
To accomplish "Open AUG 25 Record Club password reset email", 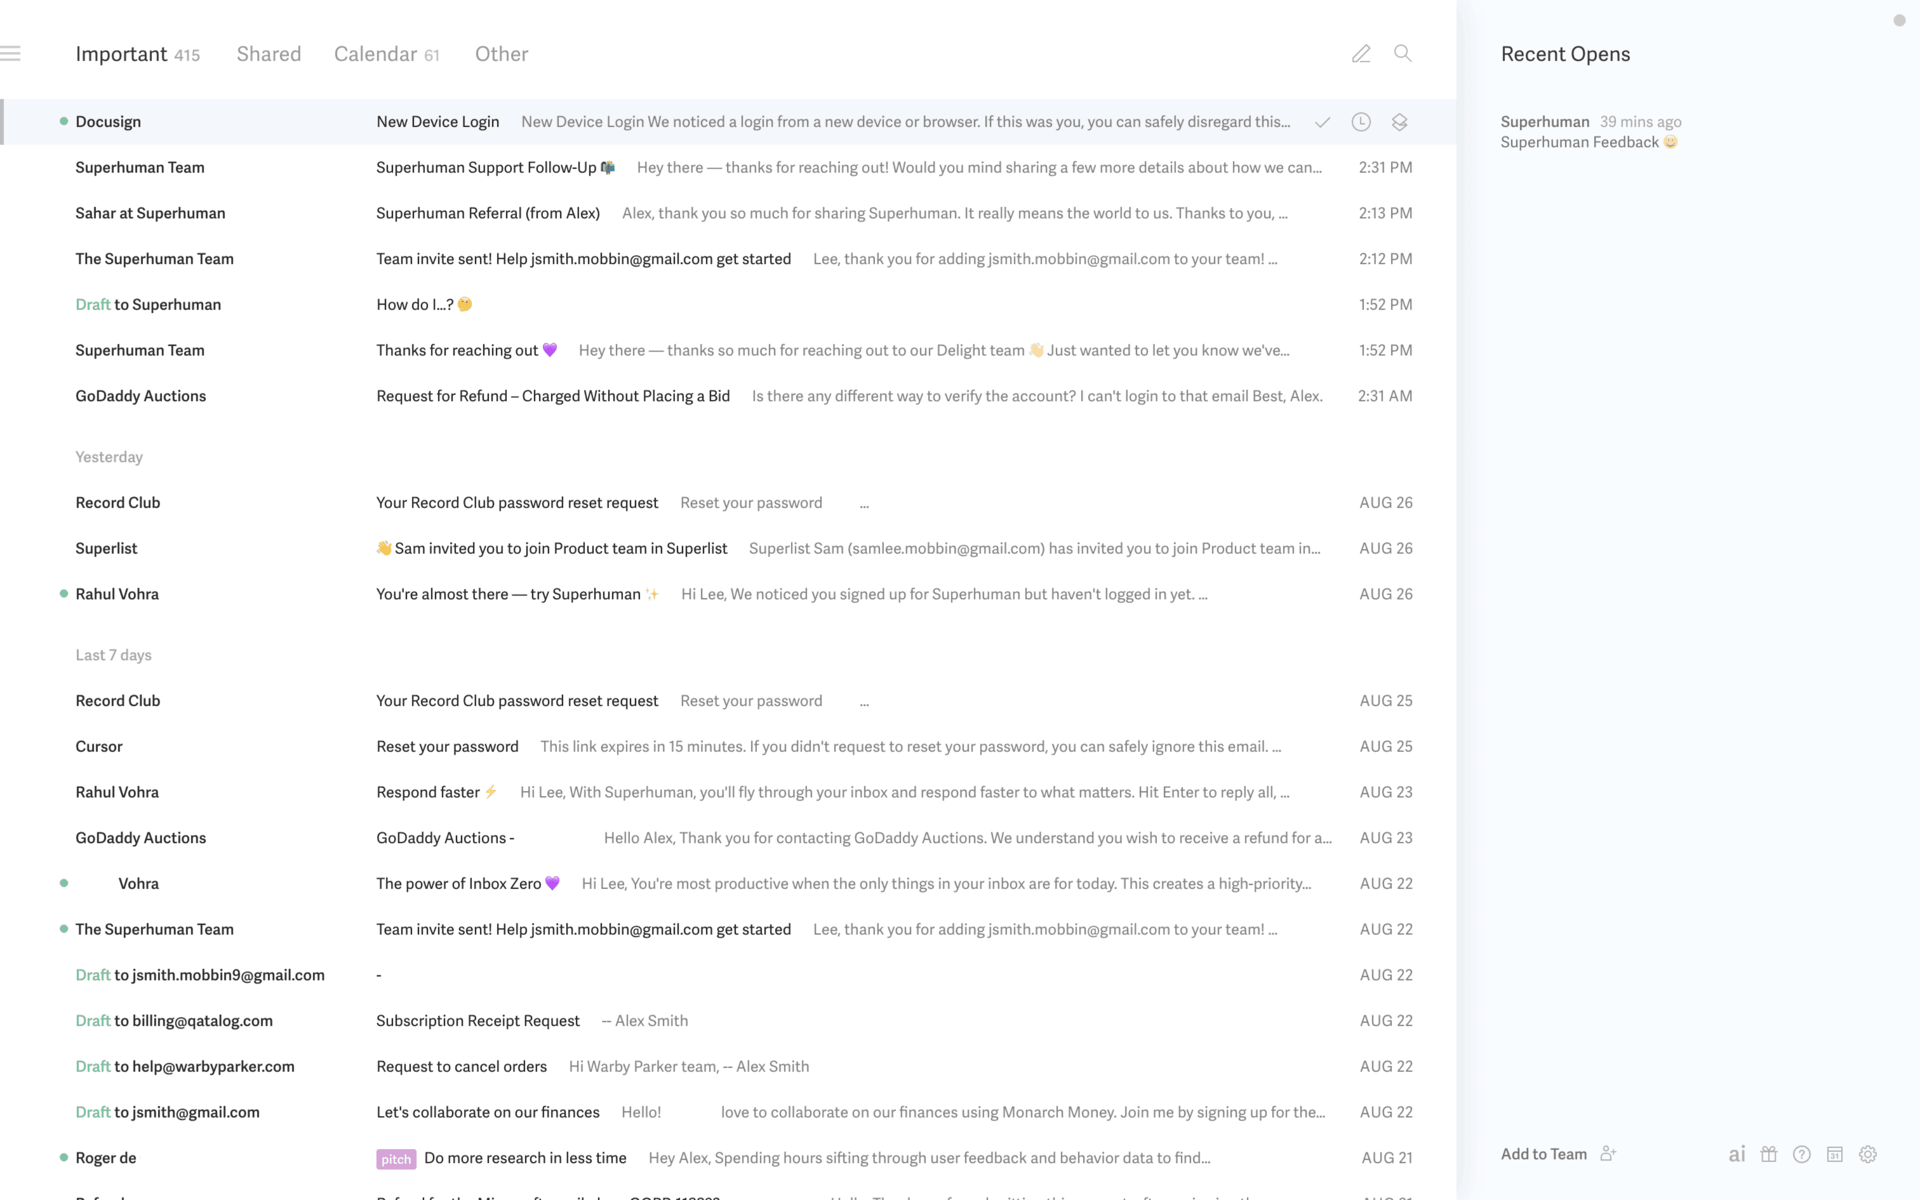I will pos(728,701).
